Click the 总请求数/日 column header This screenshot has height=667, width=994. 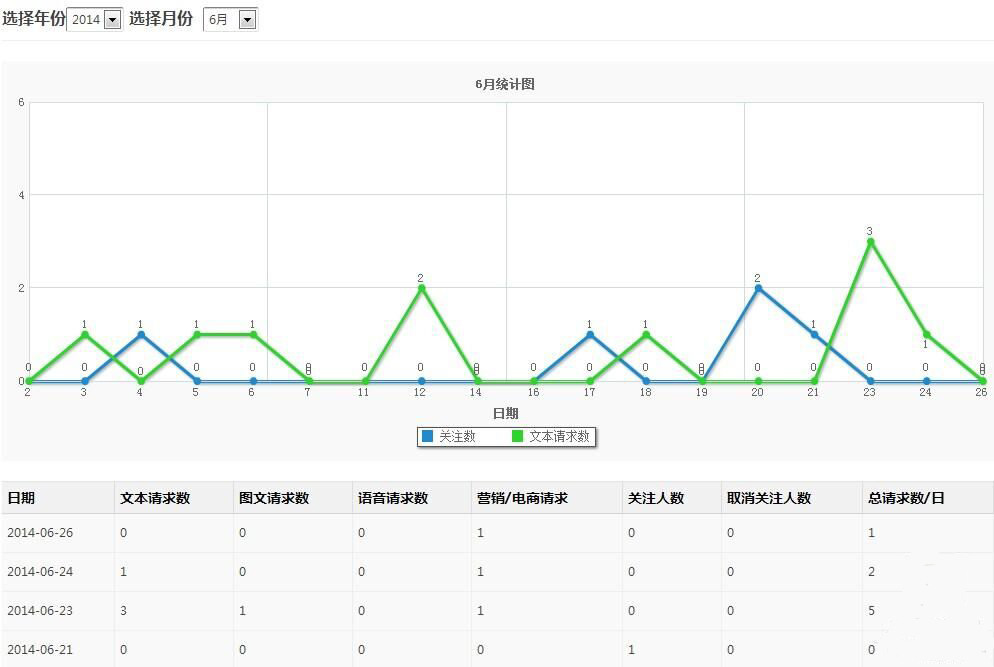click(x=906, y=498)
